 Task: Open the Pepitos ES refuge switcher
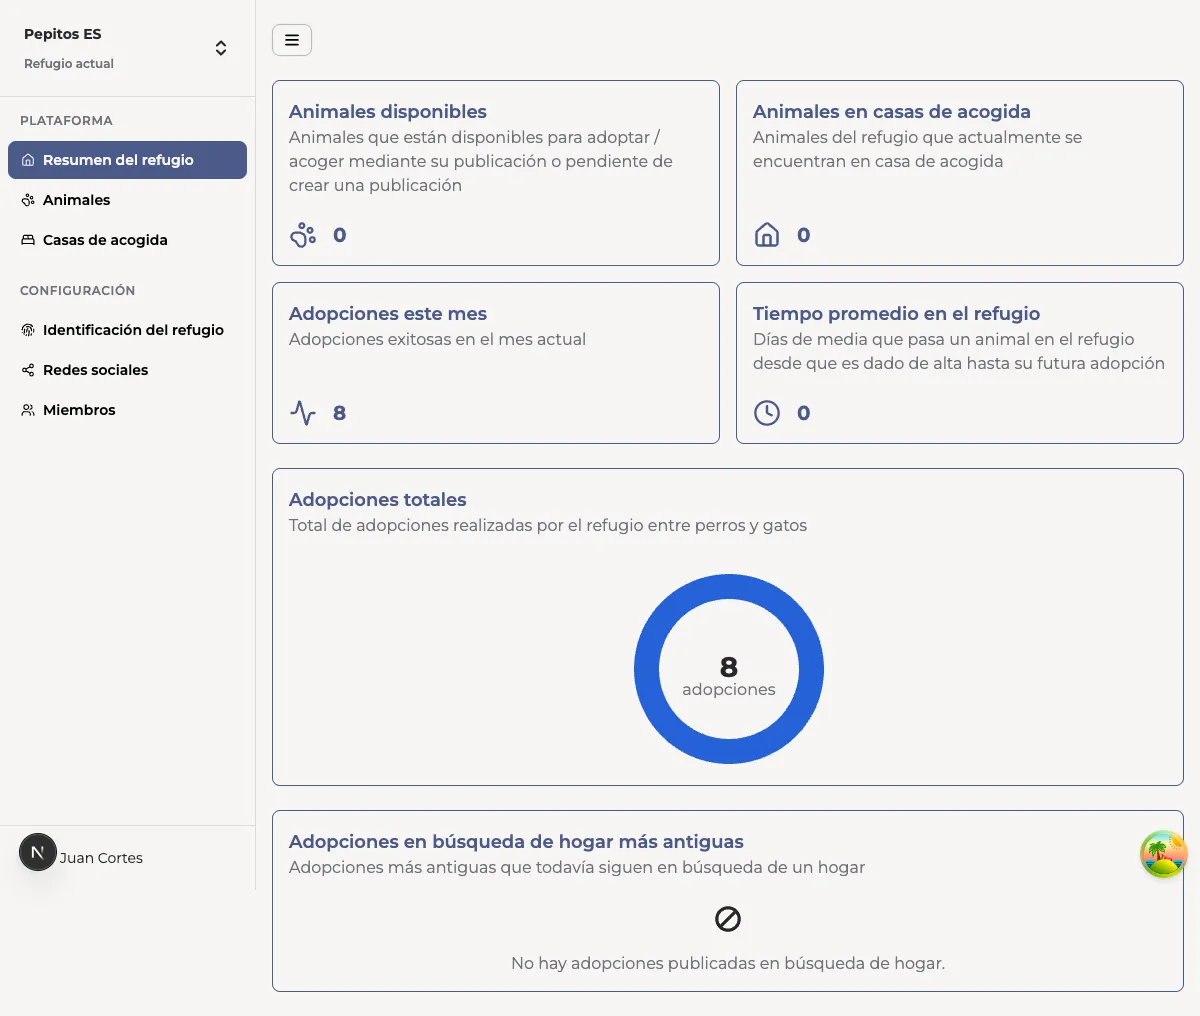click(x=127, y=48)
